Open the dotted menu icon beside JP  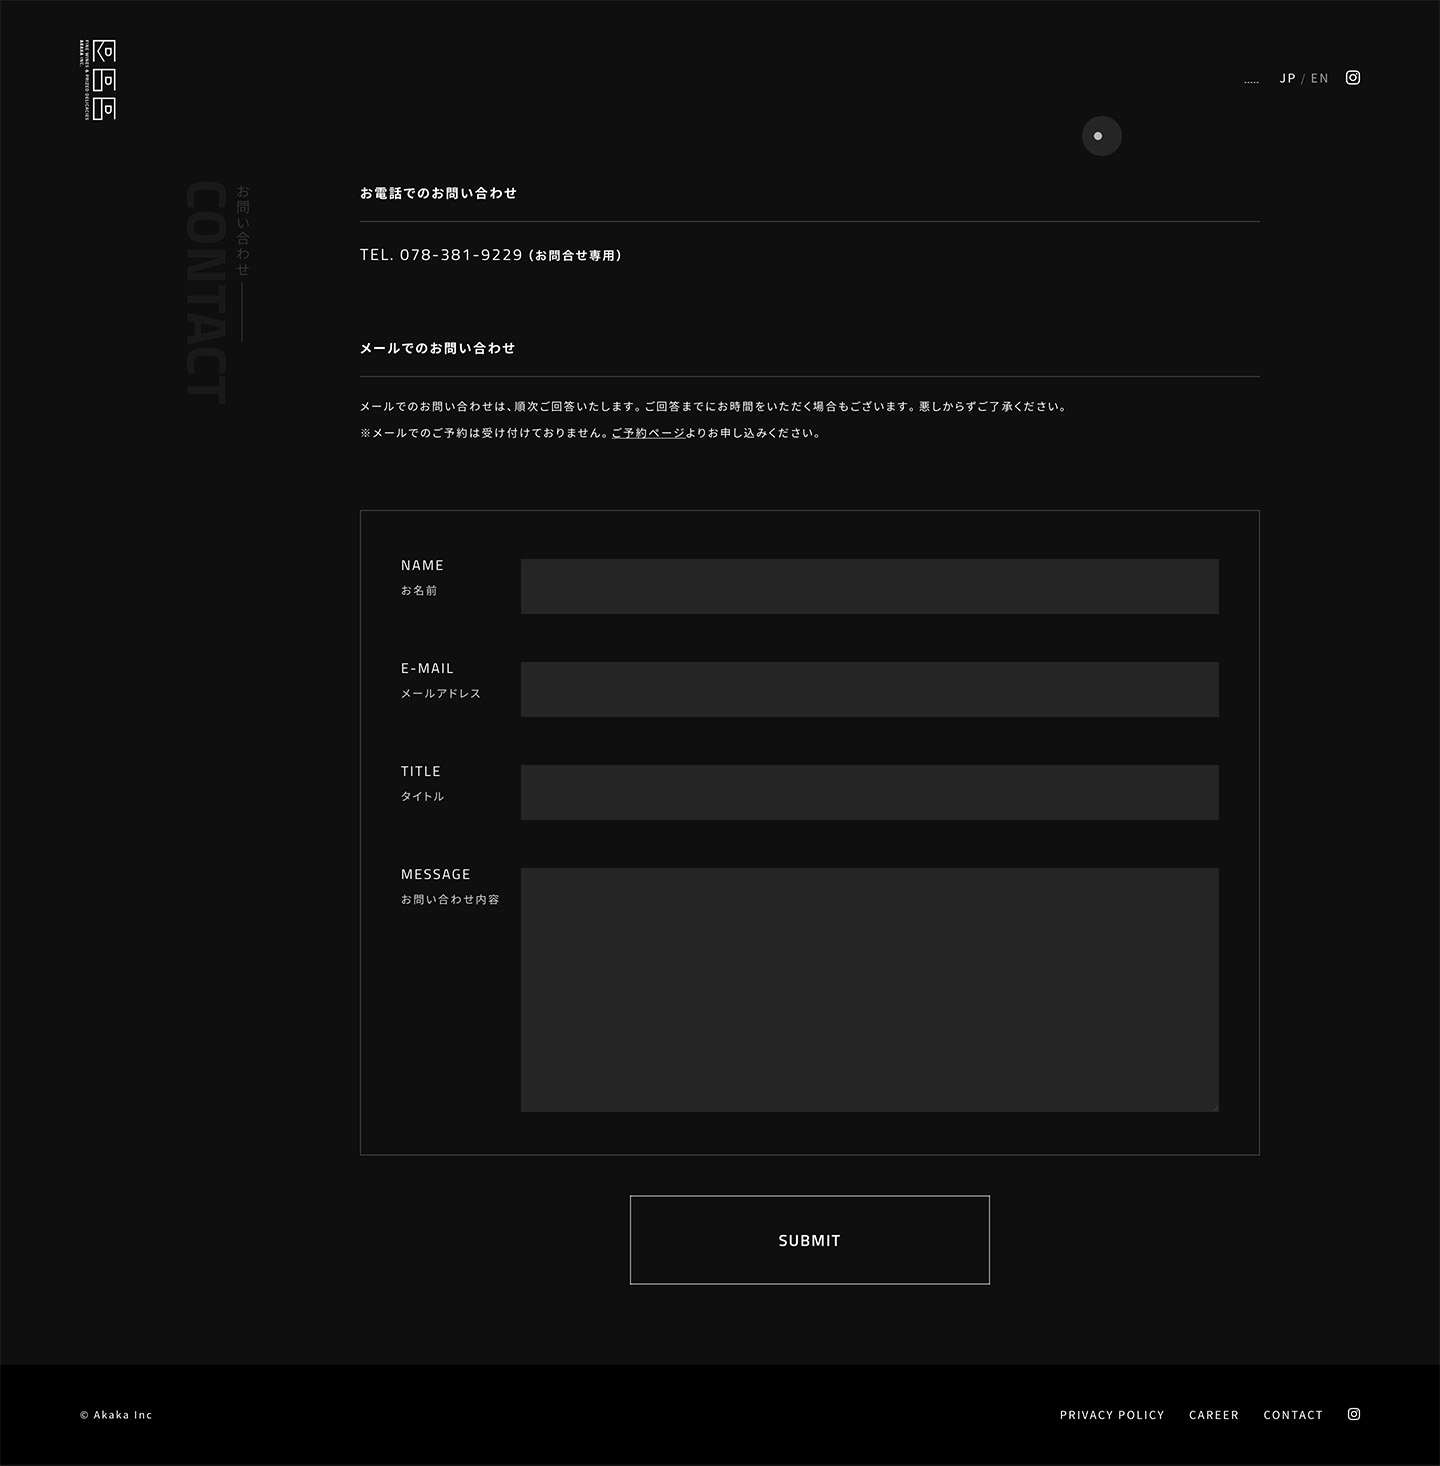1251,80
